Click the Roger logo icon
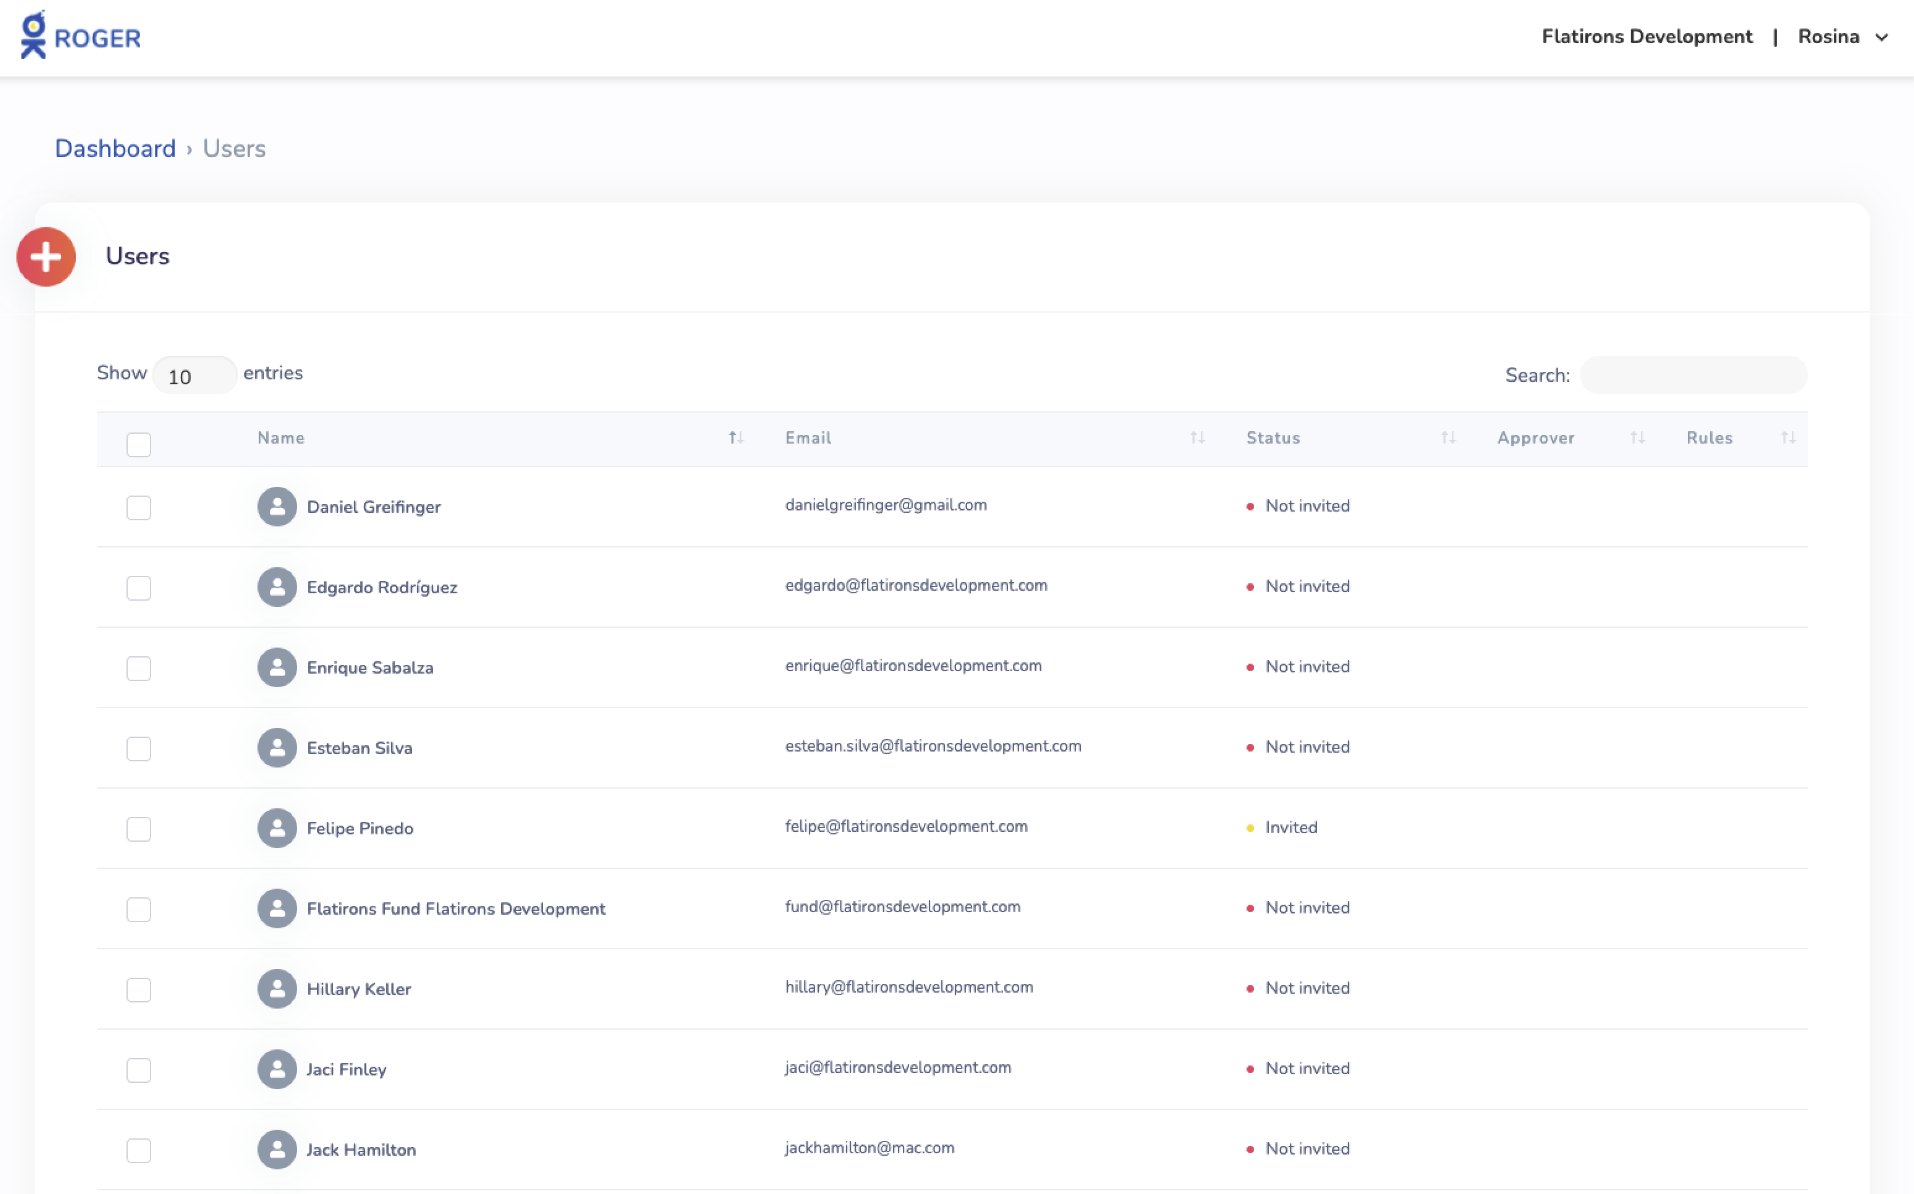Screen dimensions: 1914x1194 pos(34,36)
